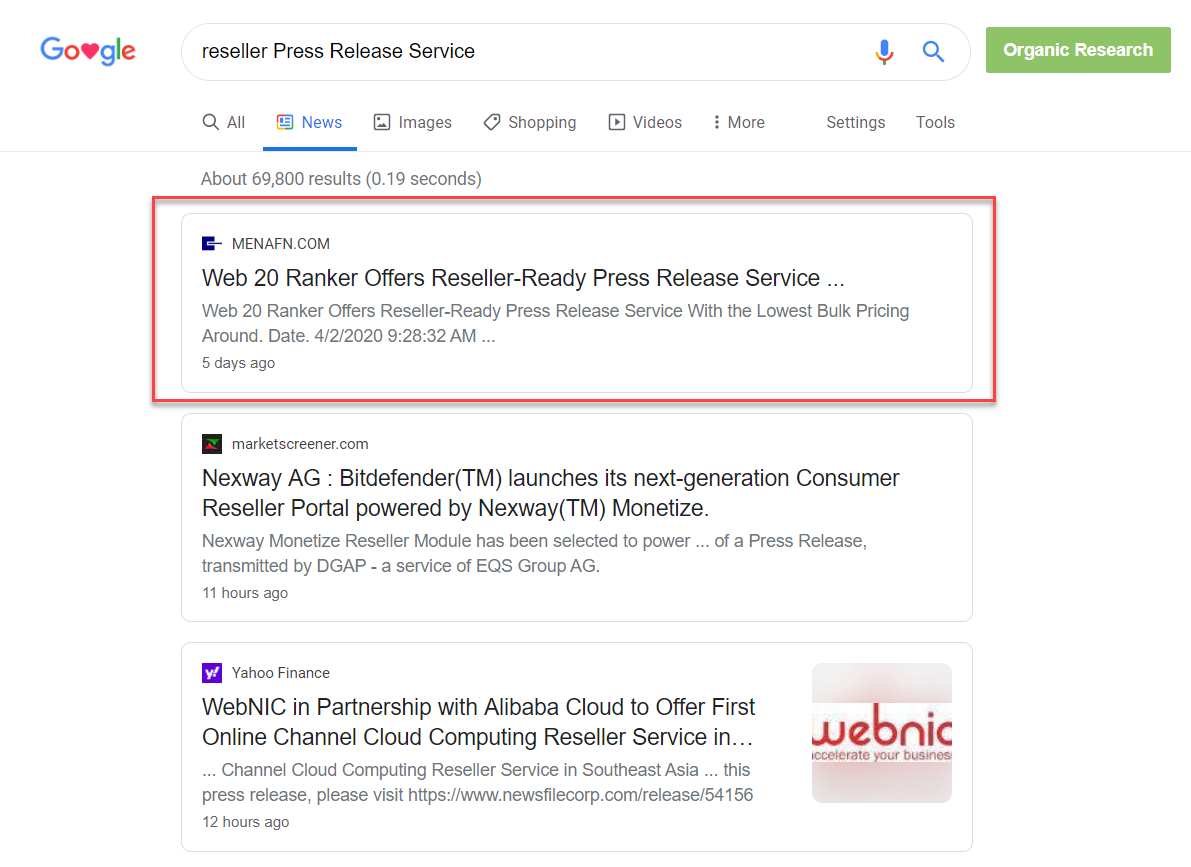Click in the search query field
Image resolution: width=1191 pixels, height=867 pixels.
520,52
